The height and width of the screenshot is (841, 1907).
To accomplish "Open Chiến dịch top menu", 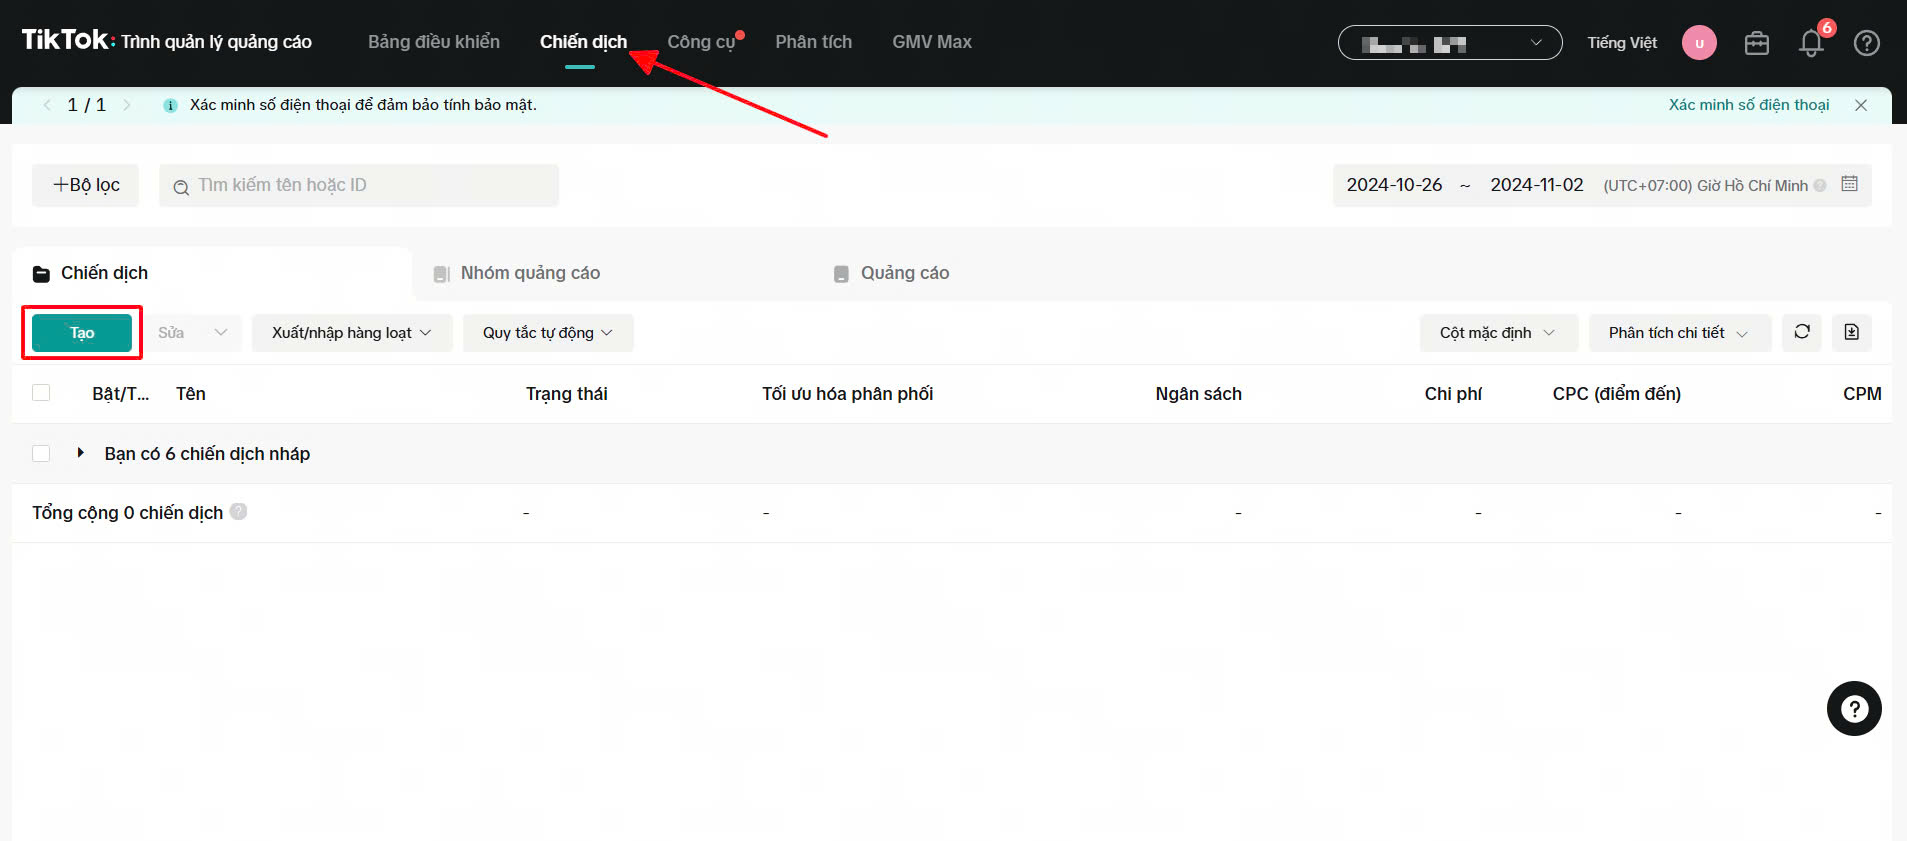I will 583,42.
